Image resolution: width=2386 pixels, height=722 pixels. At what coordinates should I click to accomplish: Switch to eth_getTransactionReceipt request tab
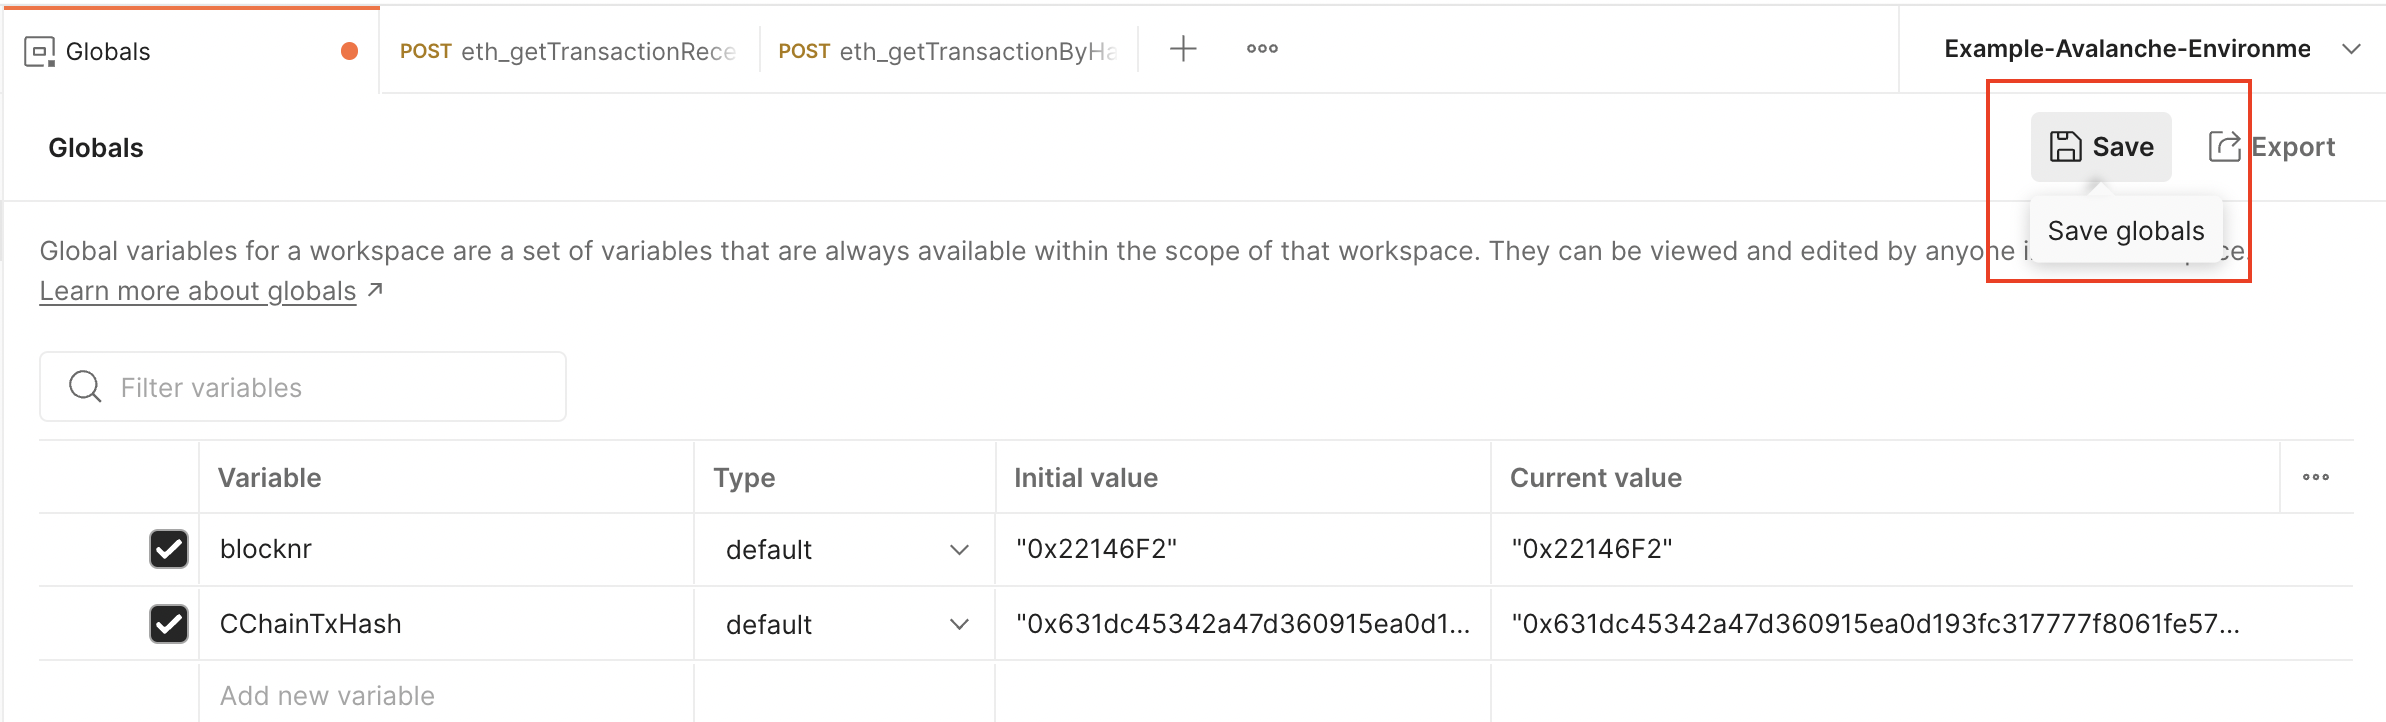click(x=568, y=51)
